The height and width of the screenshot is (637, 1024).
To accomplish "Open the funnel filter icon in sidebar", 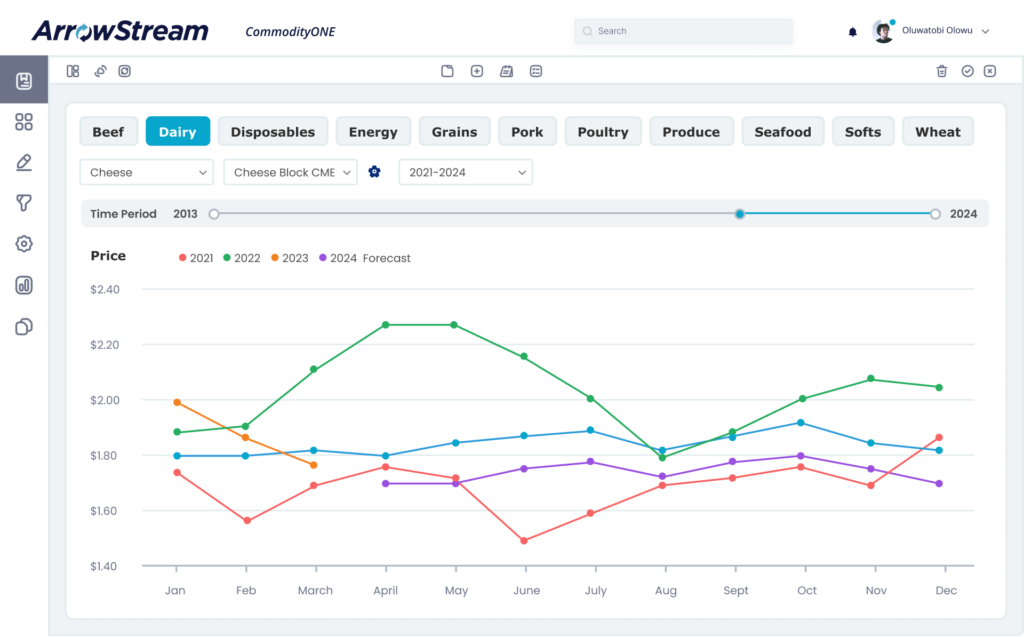I will pos(24,203).
